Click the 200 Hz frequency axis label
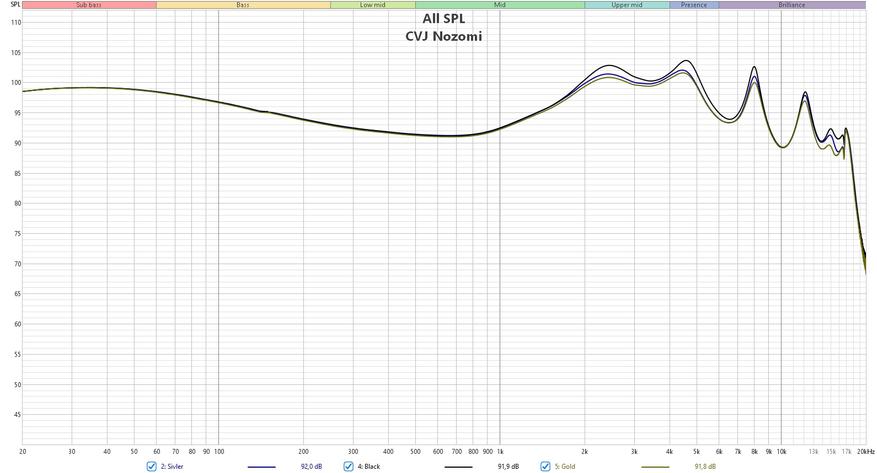877x473 pixels. [x=303, y=451]
